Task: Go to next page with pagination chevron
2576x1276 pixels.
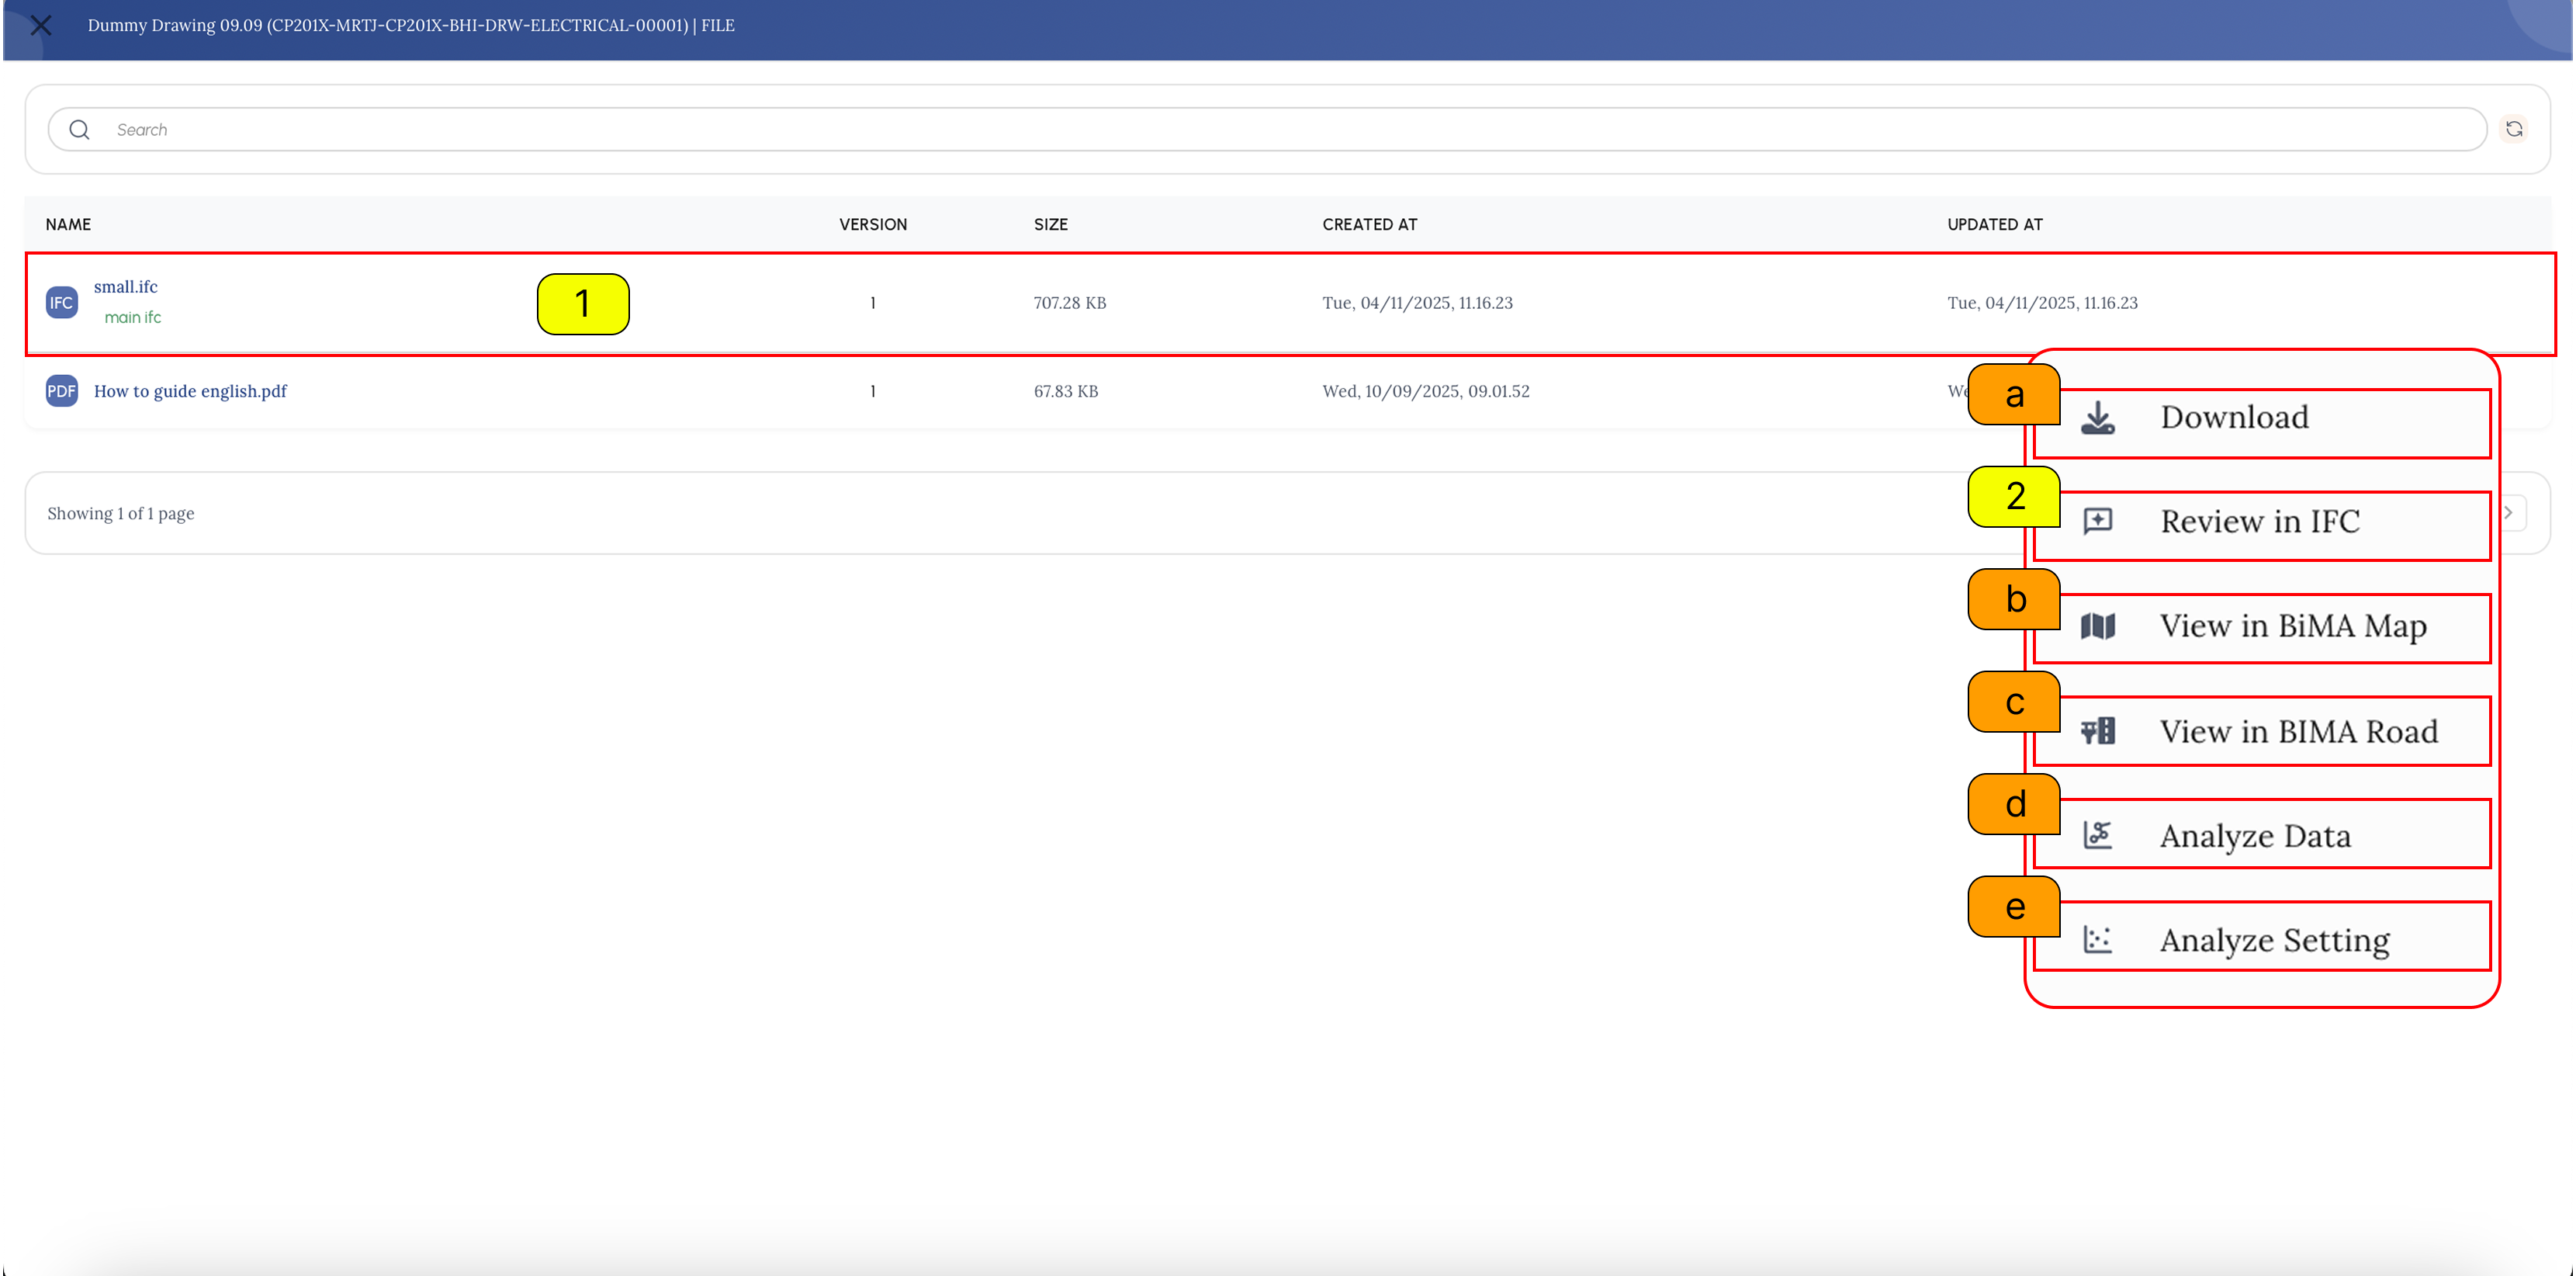Action: click(x=2509, y=513)
